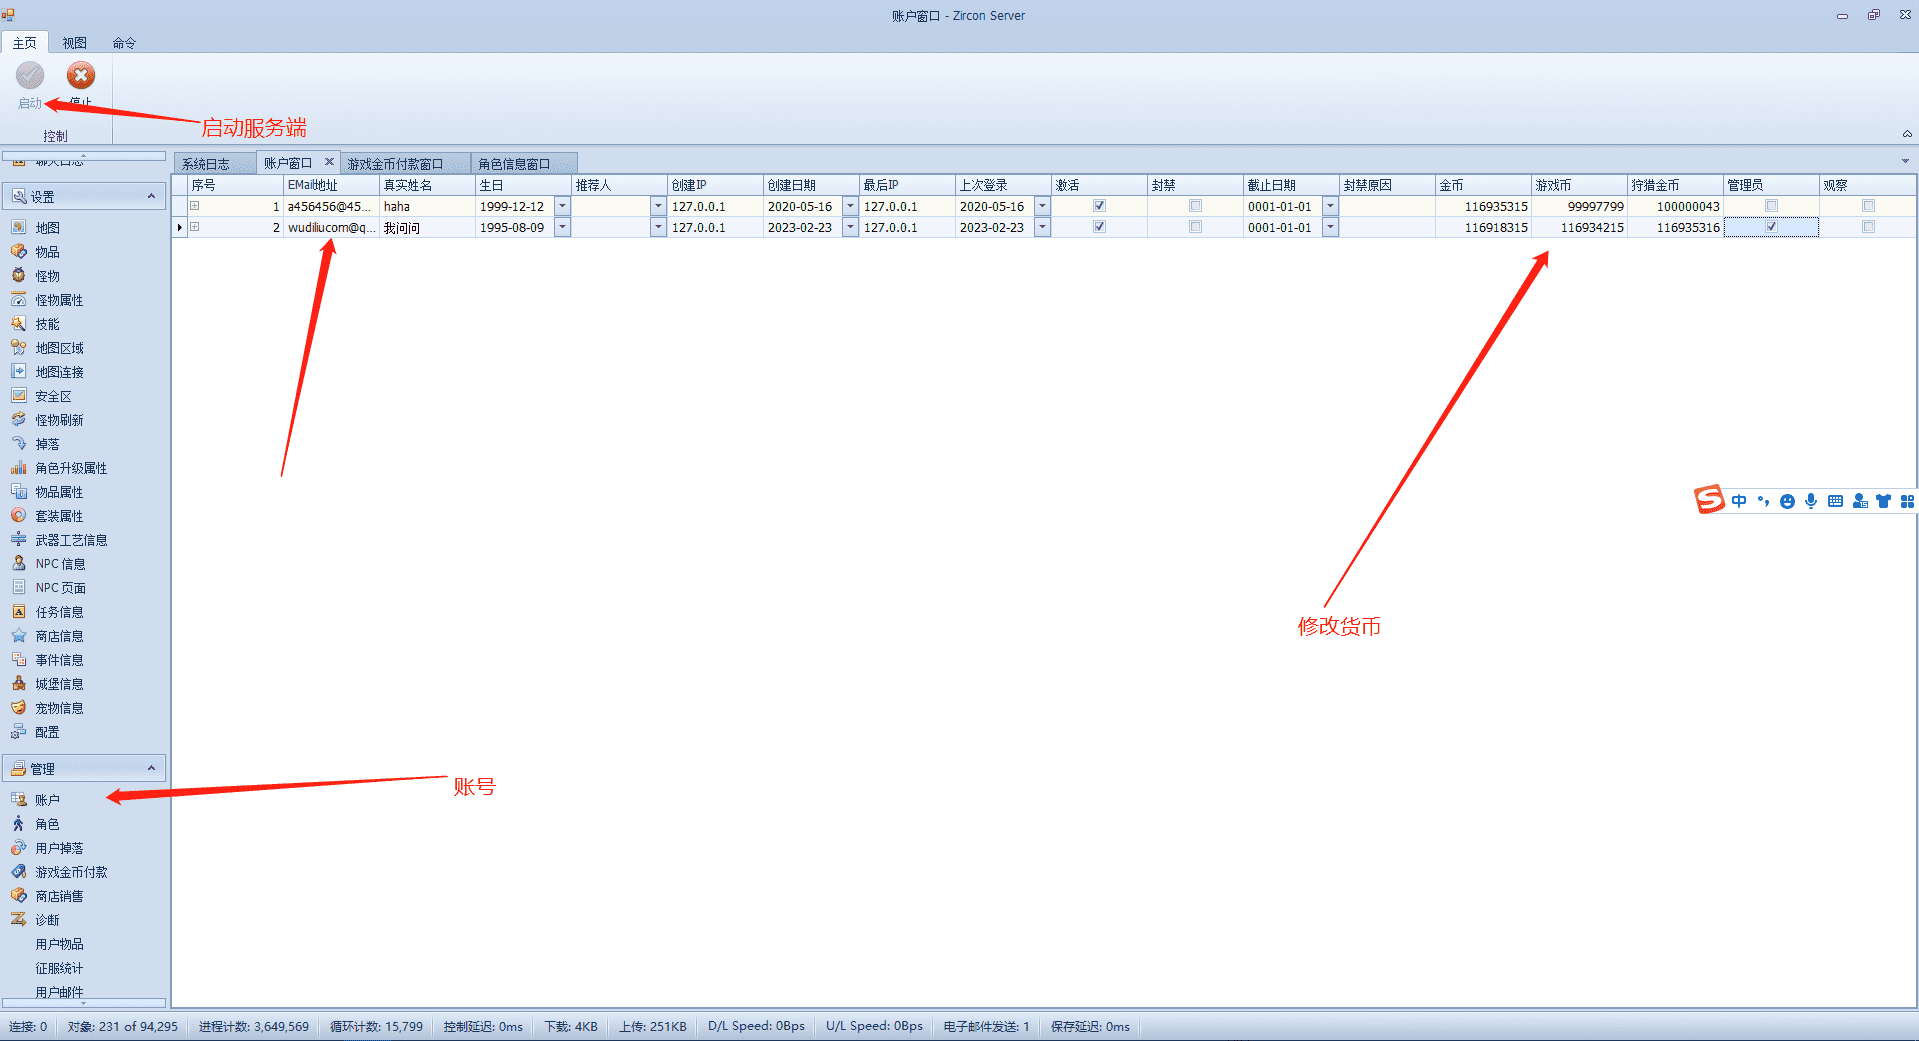The image size is (1919, 1041).
Task: Open the 城堡信息 castle icon
Action: 19,683
